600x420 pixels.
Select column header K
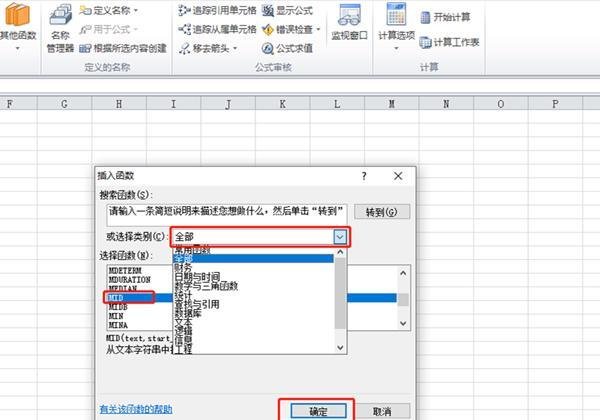[x=282, y=104]
